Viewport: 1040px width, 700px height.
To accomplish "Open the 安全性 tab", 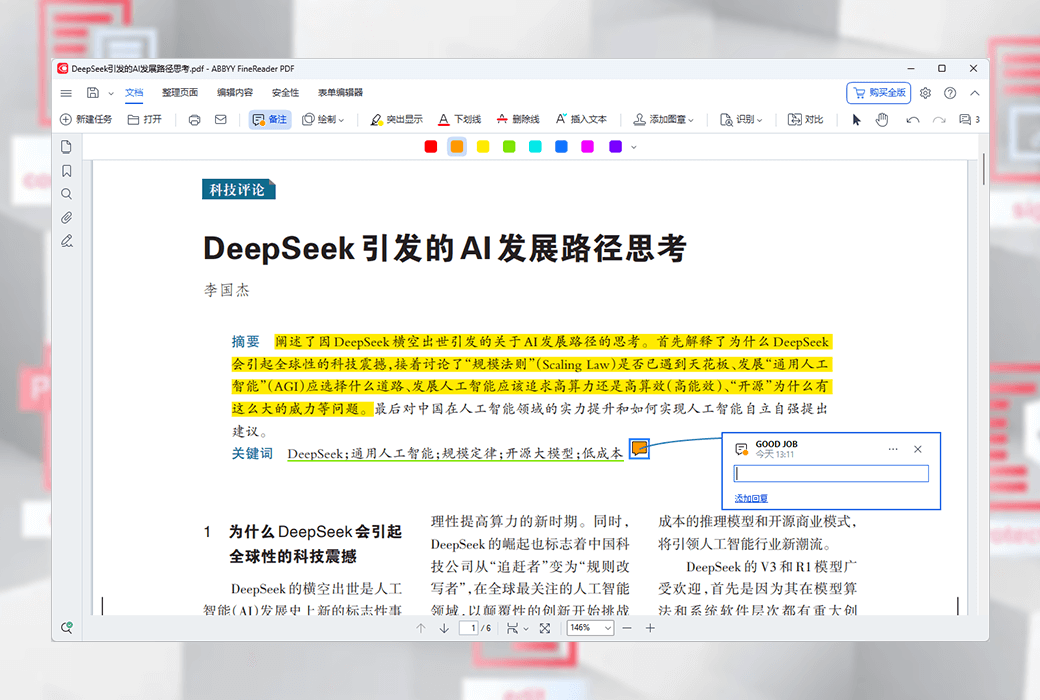I will [x=285, y=93].
